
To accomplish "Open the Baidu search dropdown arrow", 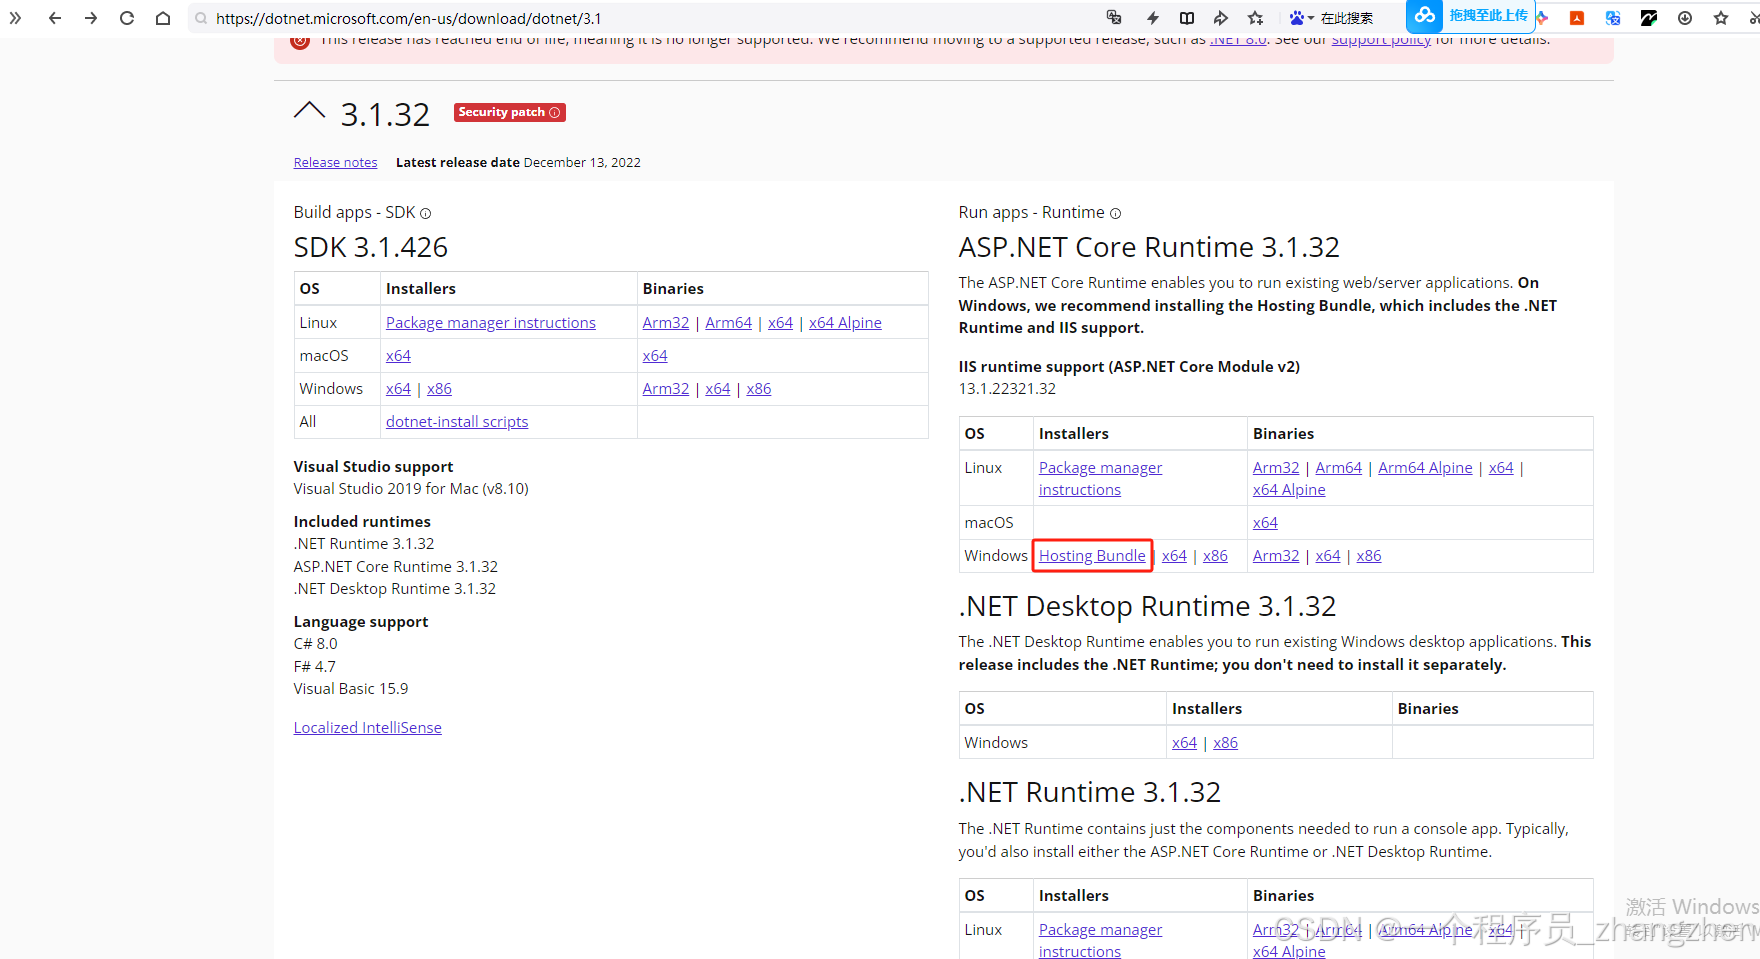I will pos(1313,17).
